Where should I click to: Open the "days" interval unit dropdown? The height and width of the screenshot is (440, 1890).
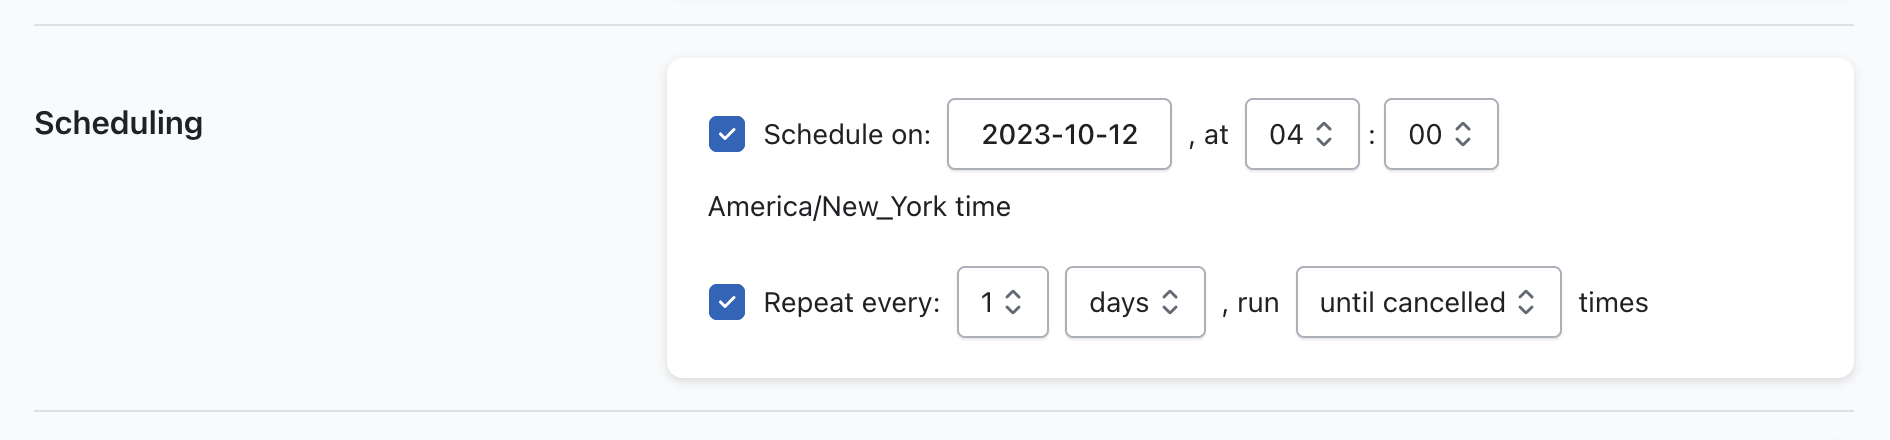click(1134, 302)
